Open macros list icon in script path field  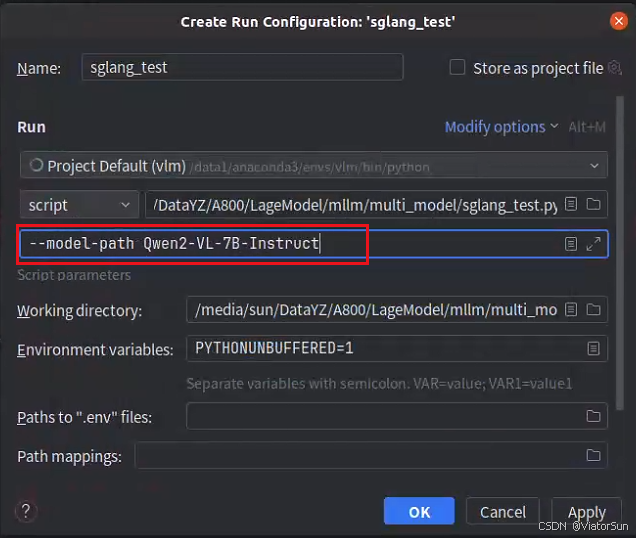pos(571,204)
